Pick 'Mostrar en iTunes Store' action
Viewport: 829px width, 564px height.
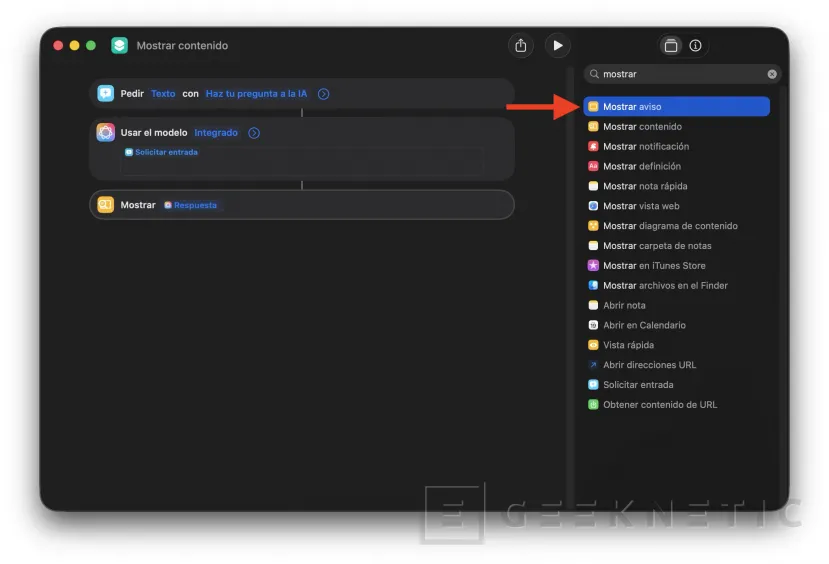pyautogui.click(x=653, y=266)
